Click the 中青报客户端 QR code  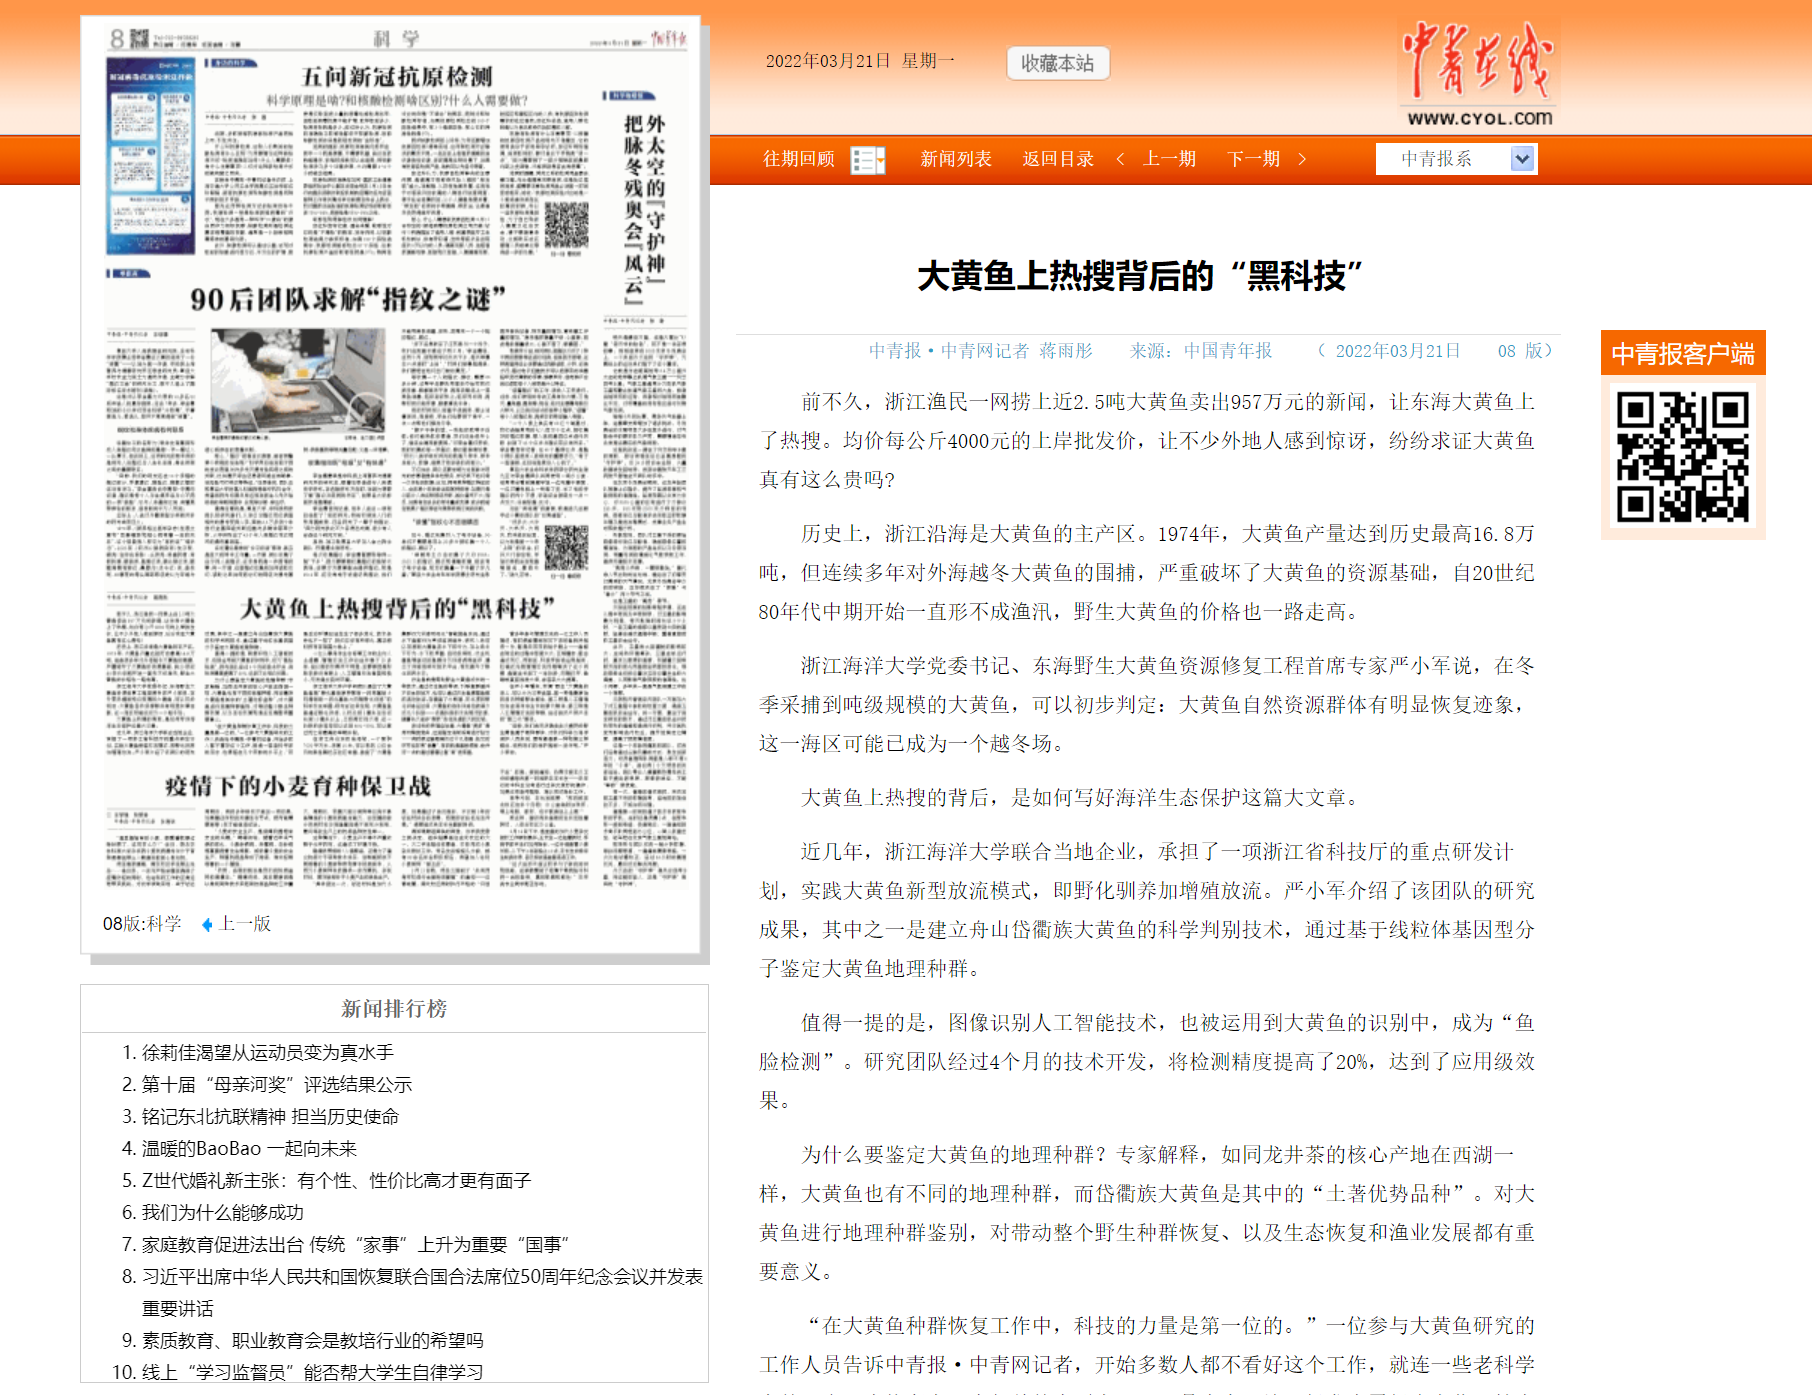[1683, 457]
